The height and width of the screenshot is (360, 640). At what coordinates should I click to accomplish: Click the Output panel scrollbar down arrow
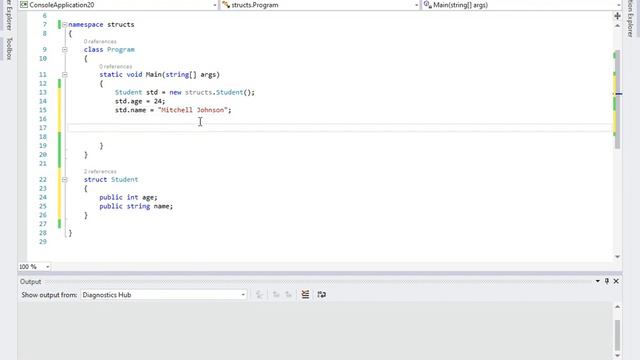click(617, 356)
